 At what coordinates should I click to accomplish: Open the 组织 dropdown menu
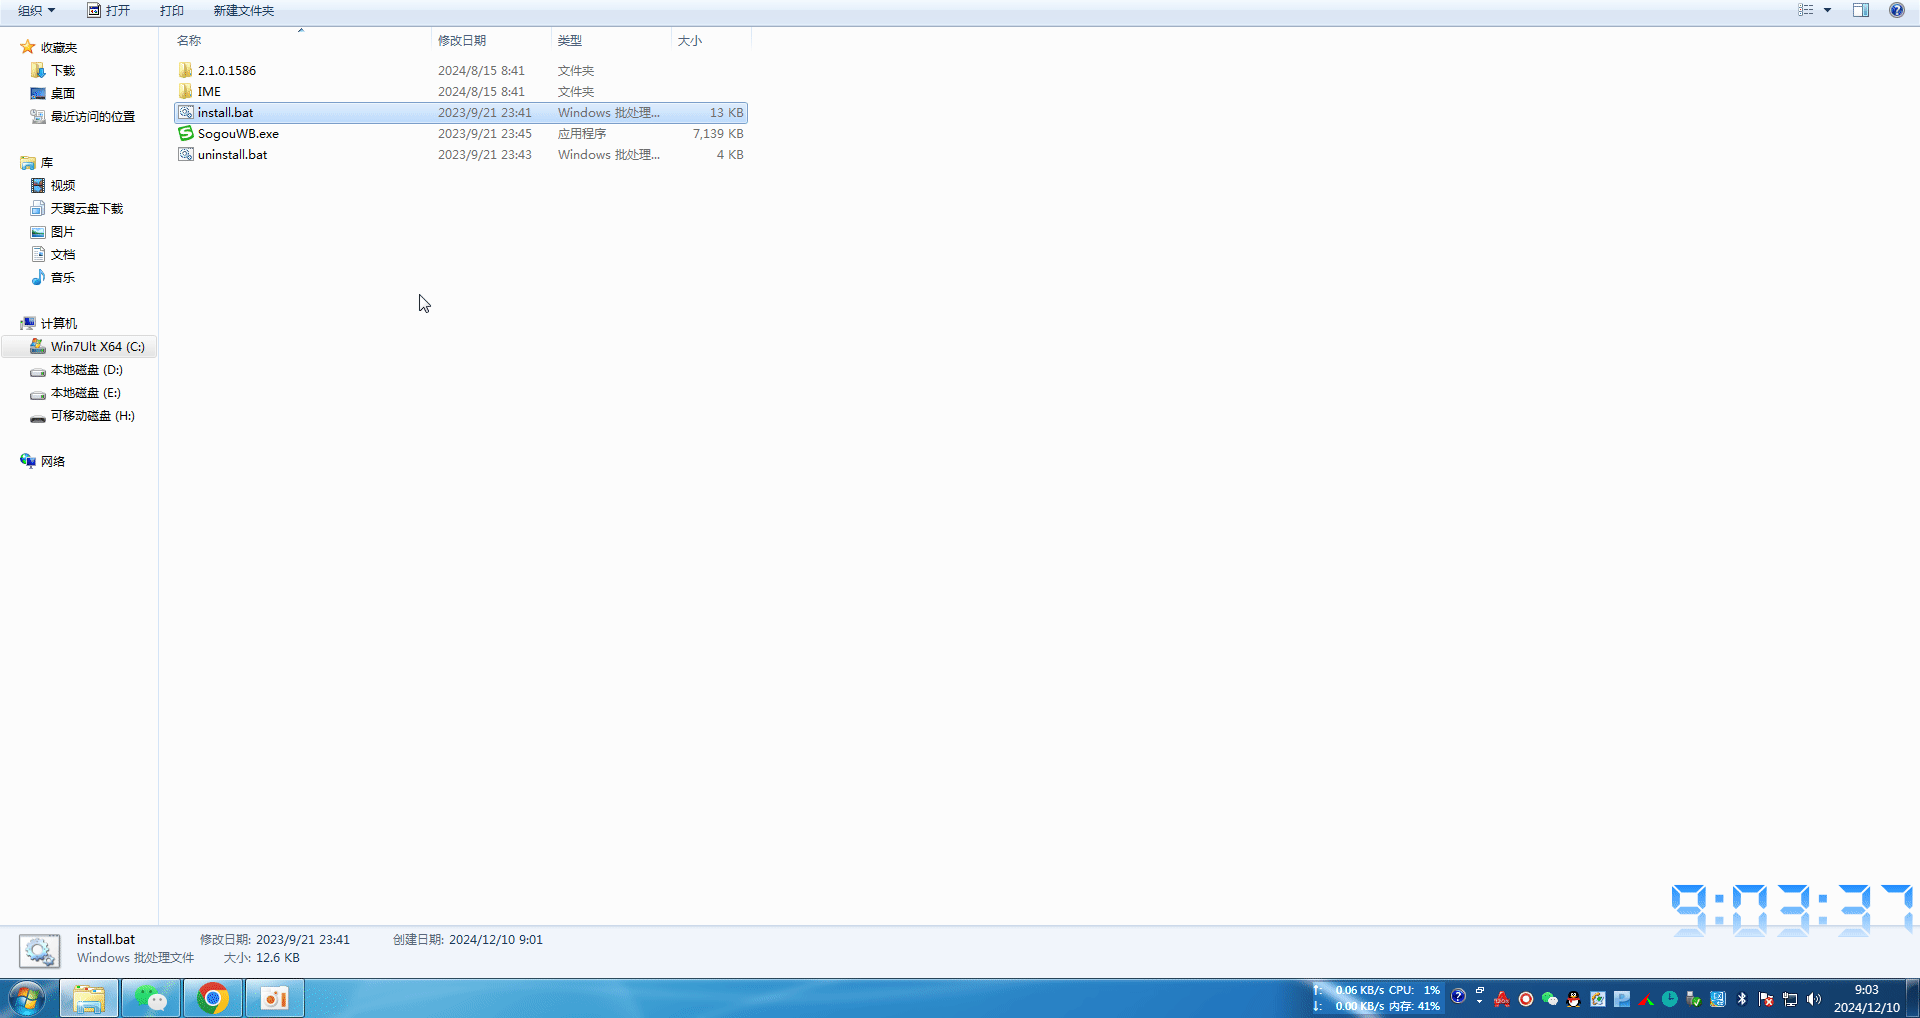coord(36,10)
